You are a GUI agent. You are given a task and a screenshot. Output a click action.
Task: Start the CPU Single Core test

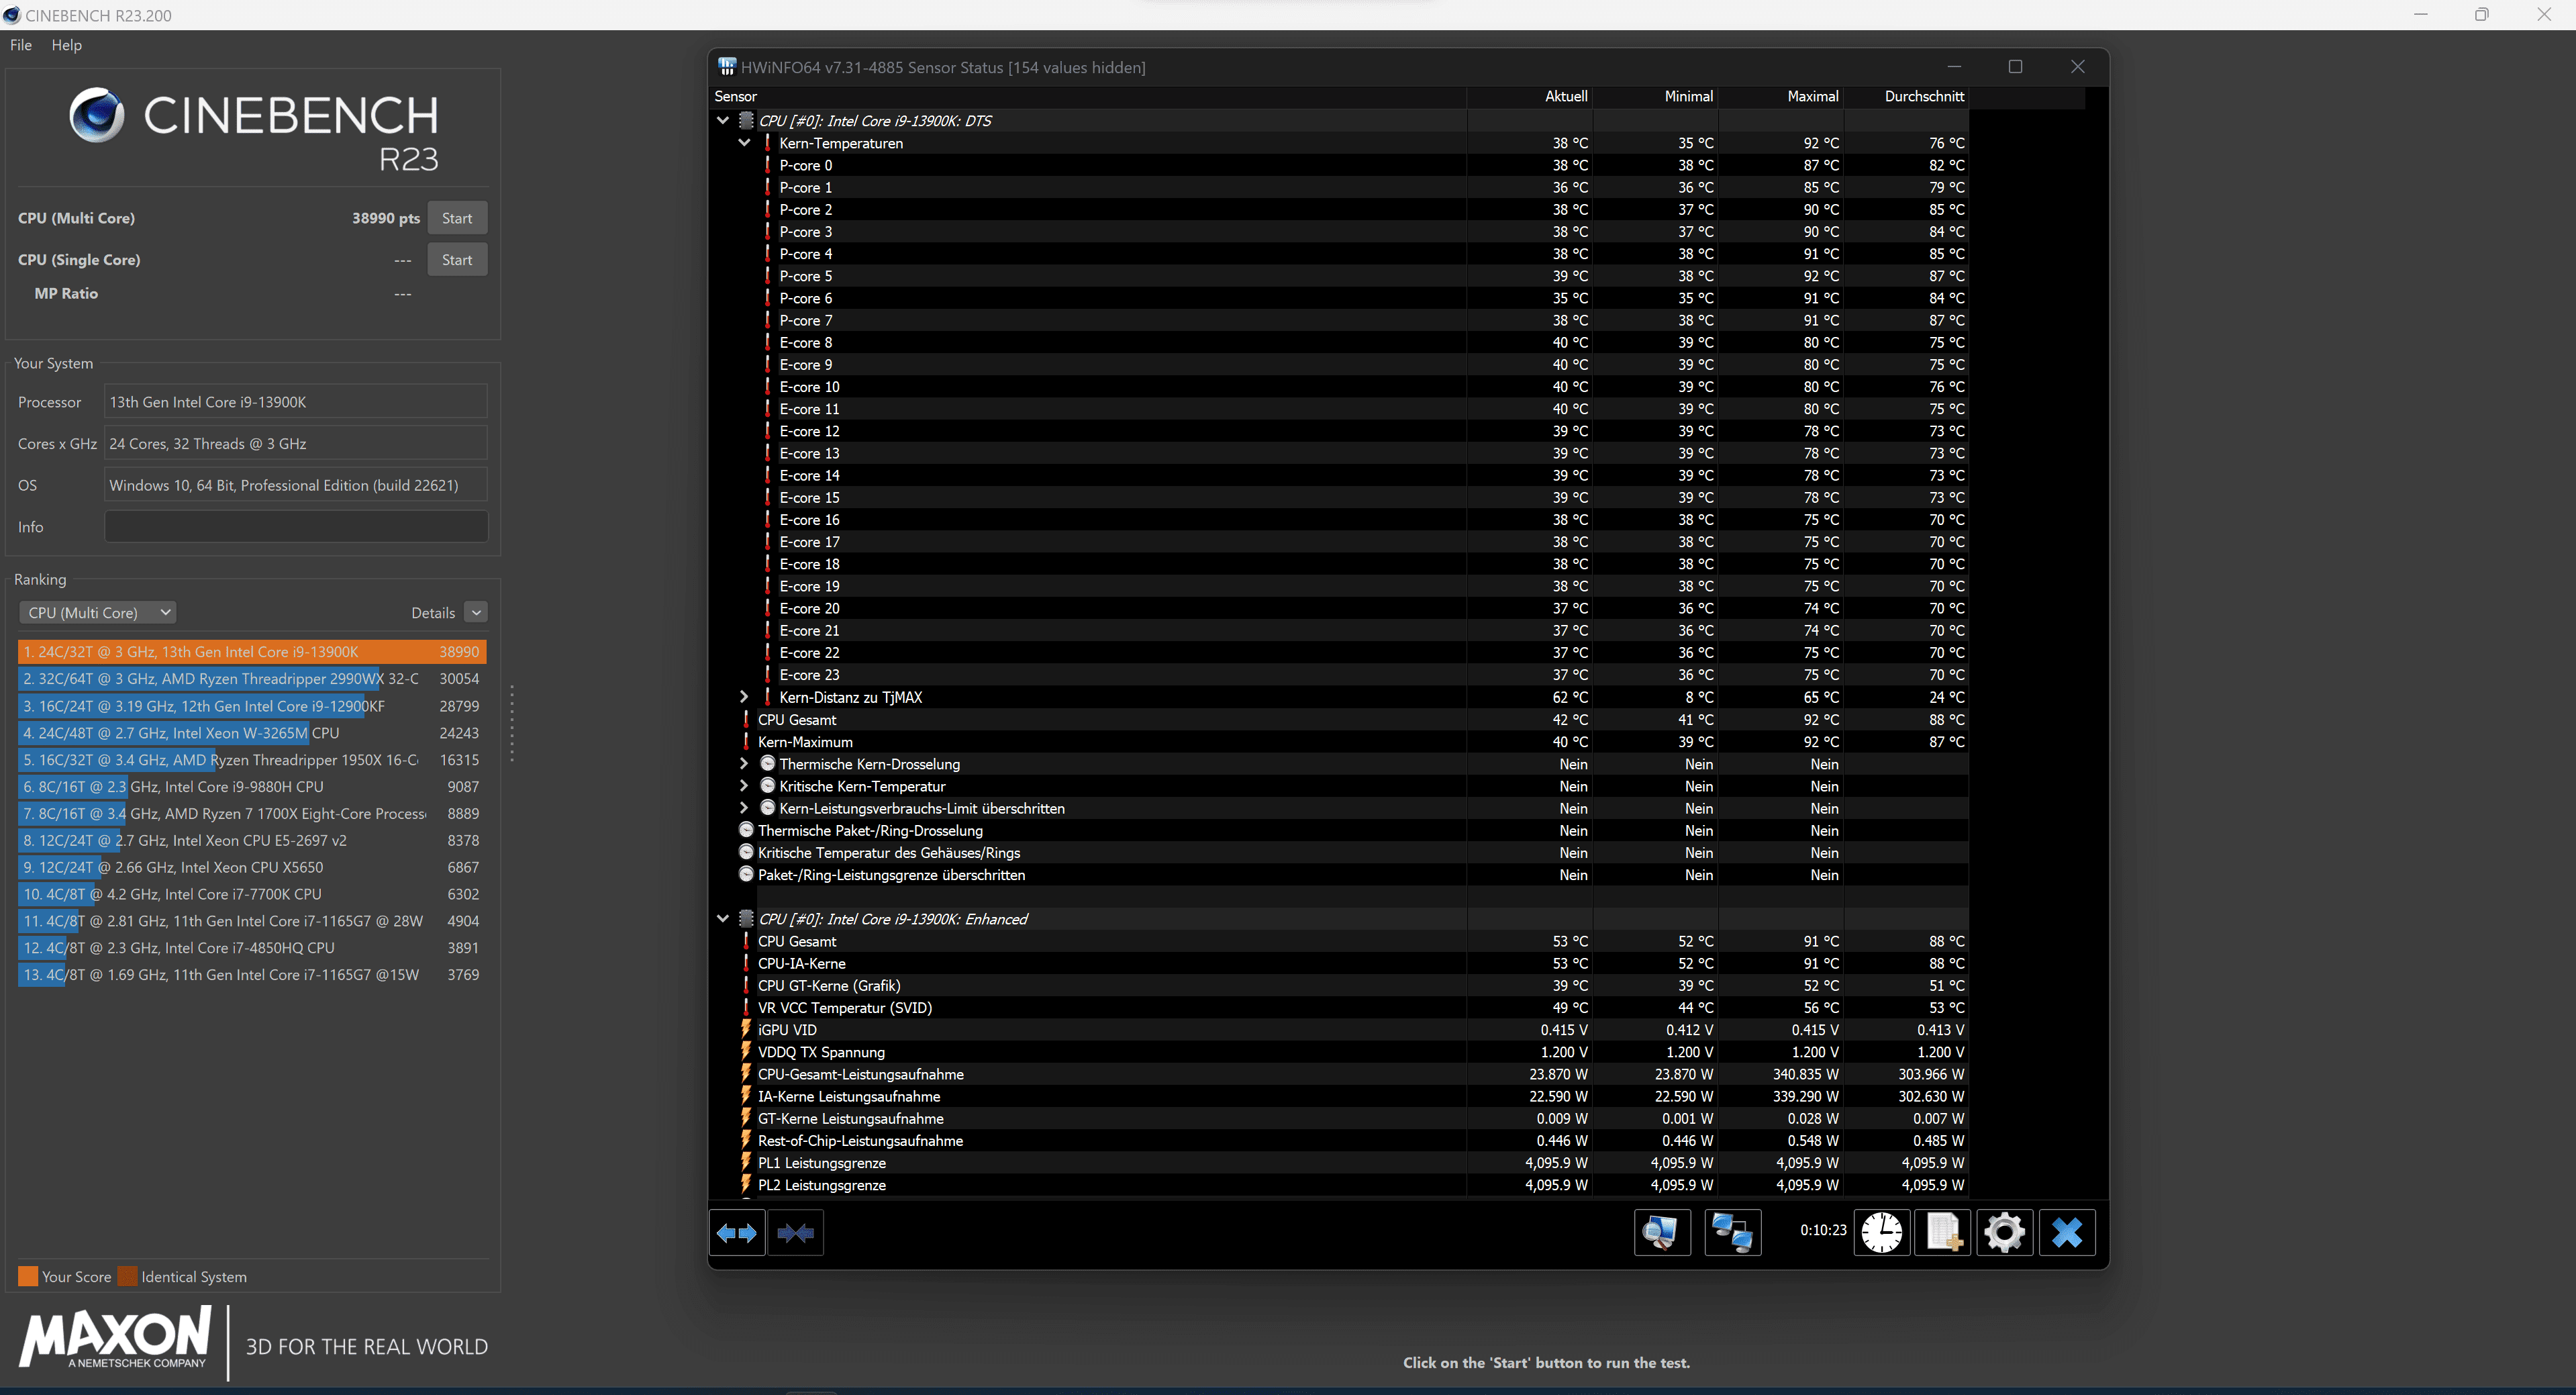(x=457, y=260)
